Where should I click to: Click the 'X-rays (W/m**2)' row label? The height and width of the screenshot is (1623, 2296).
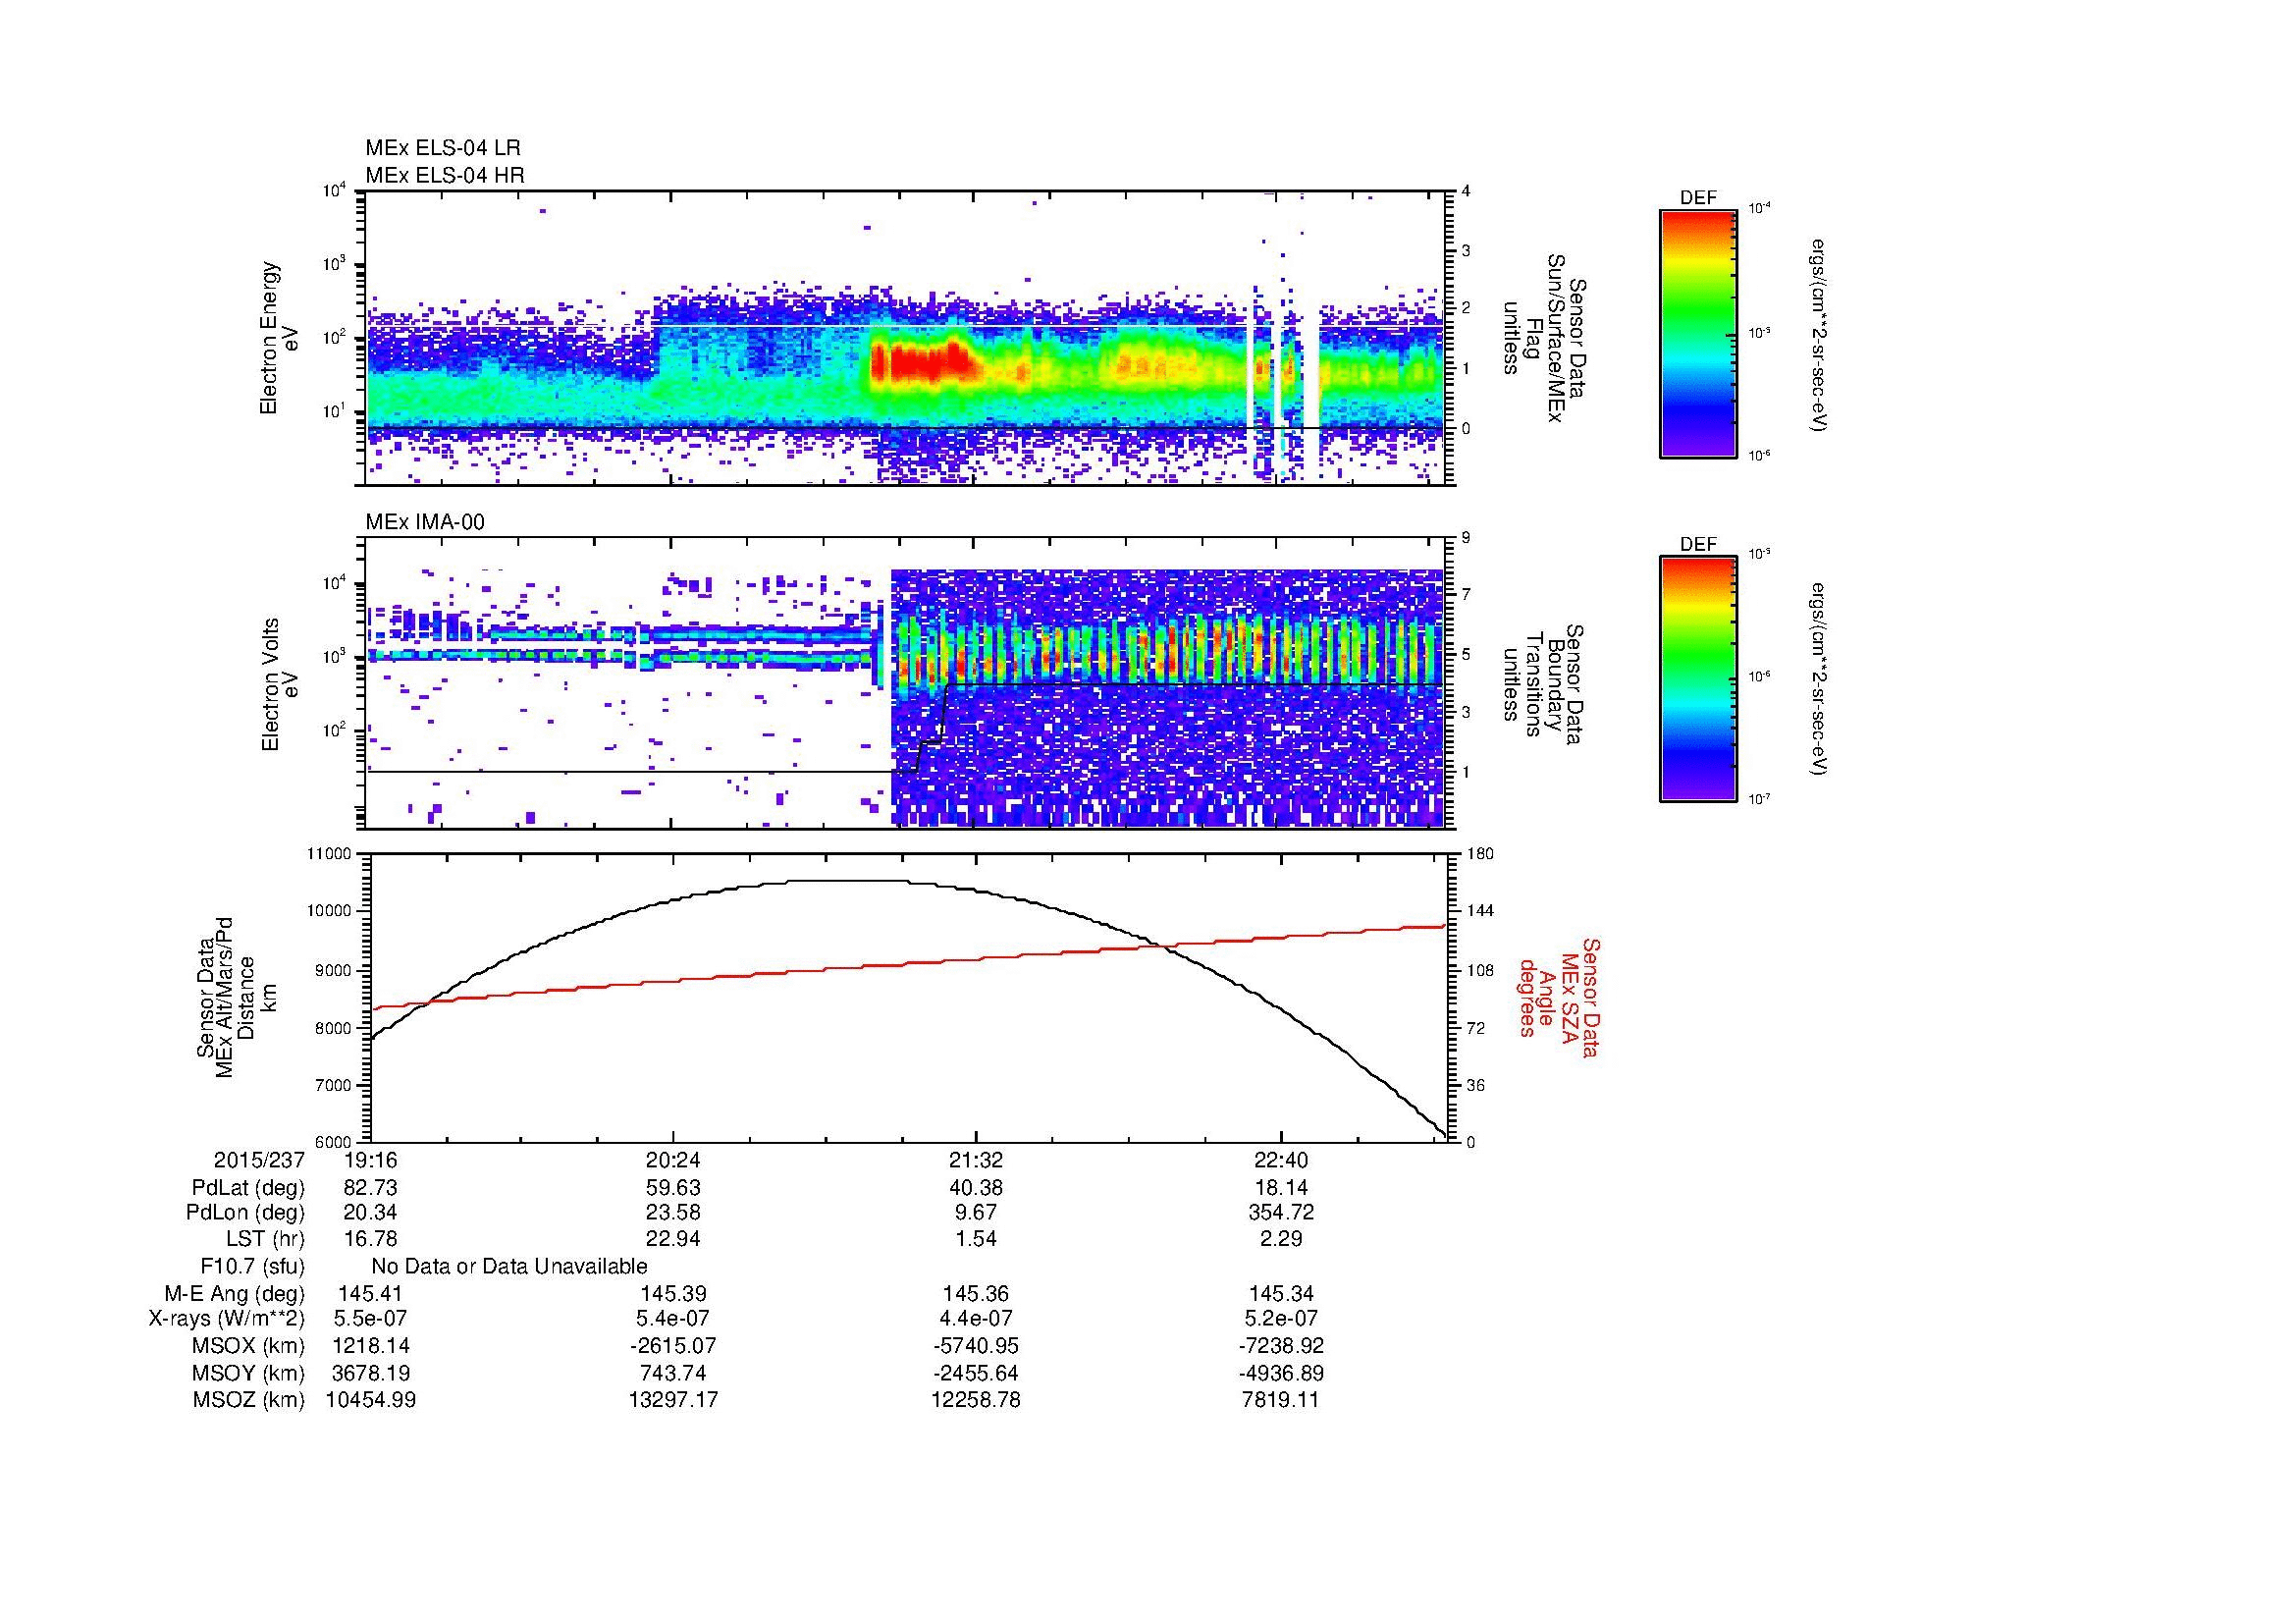click(x=226, y=1319)
